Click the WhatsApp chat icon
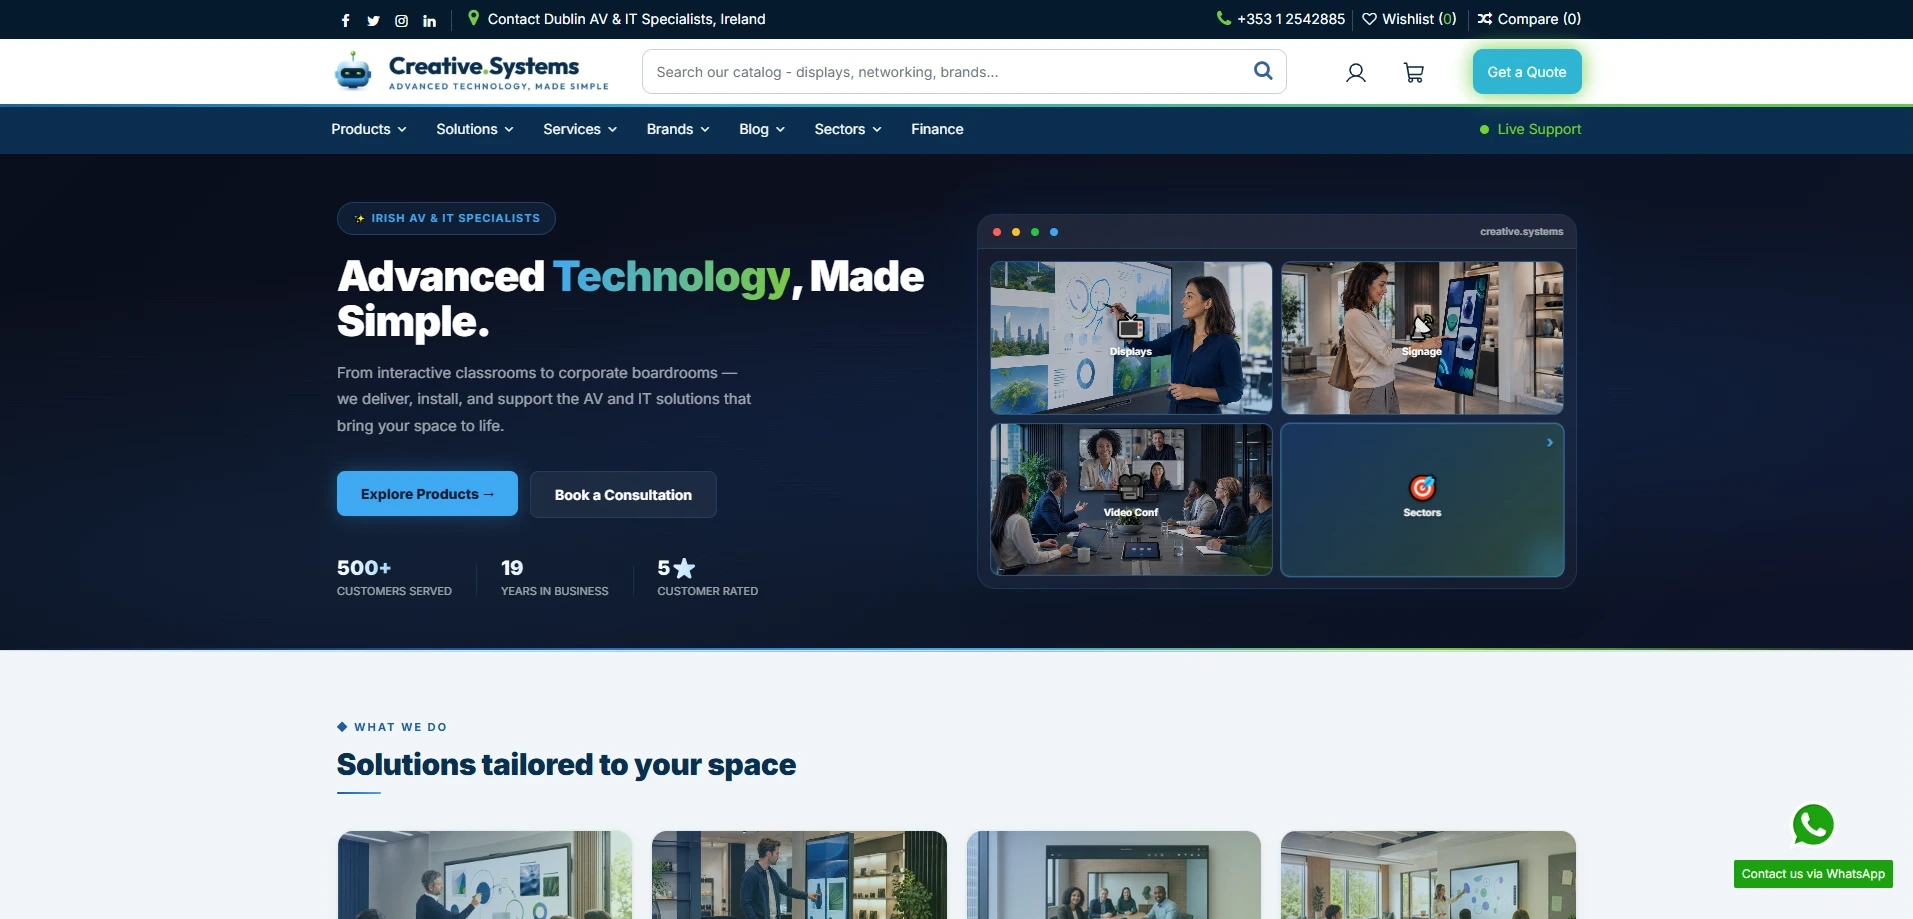The width and height of the screenshot is (1913, 919). click(1813, 825)
